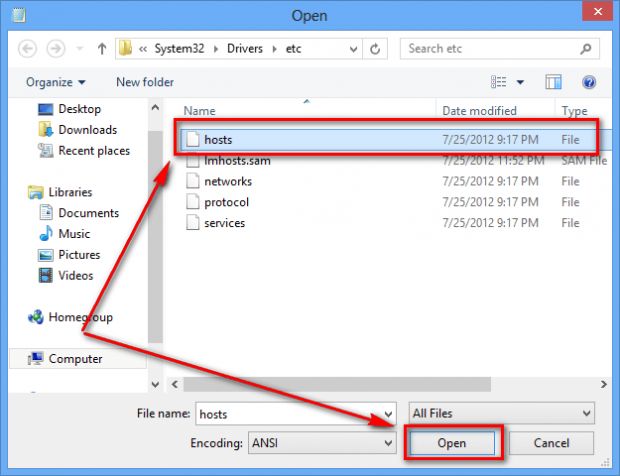Image resolution: width=620 pixels, height=476 pixels.
Task: Select Downloads in navigation pane
Action: (78, 130)
